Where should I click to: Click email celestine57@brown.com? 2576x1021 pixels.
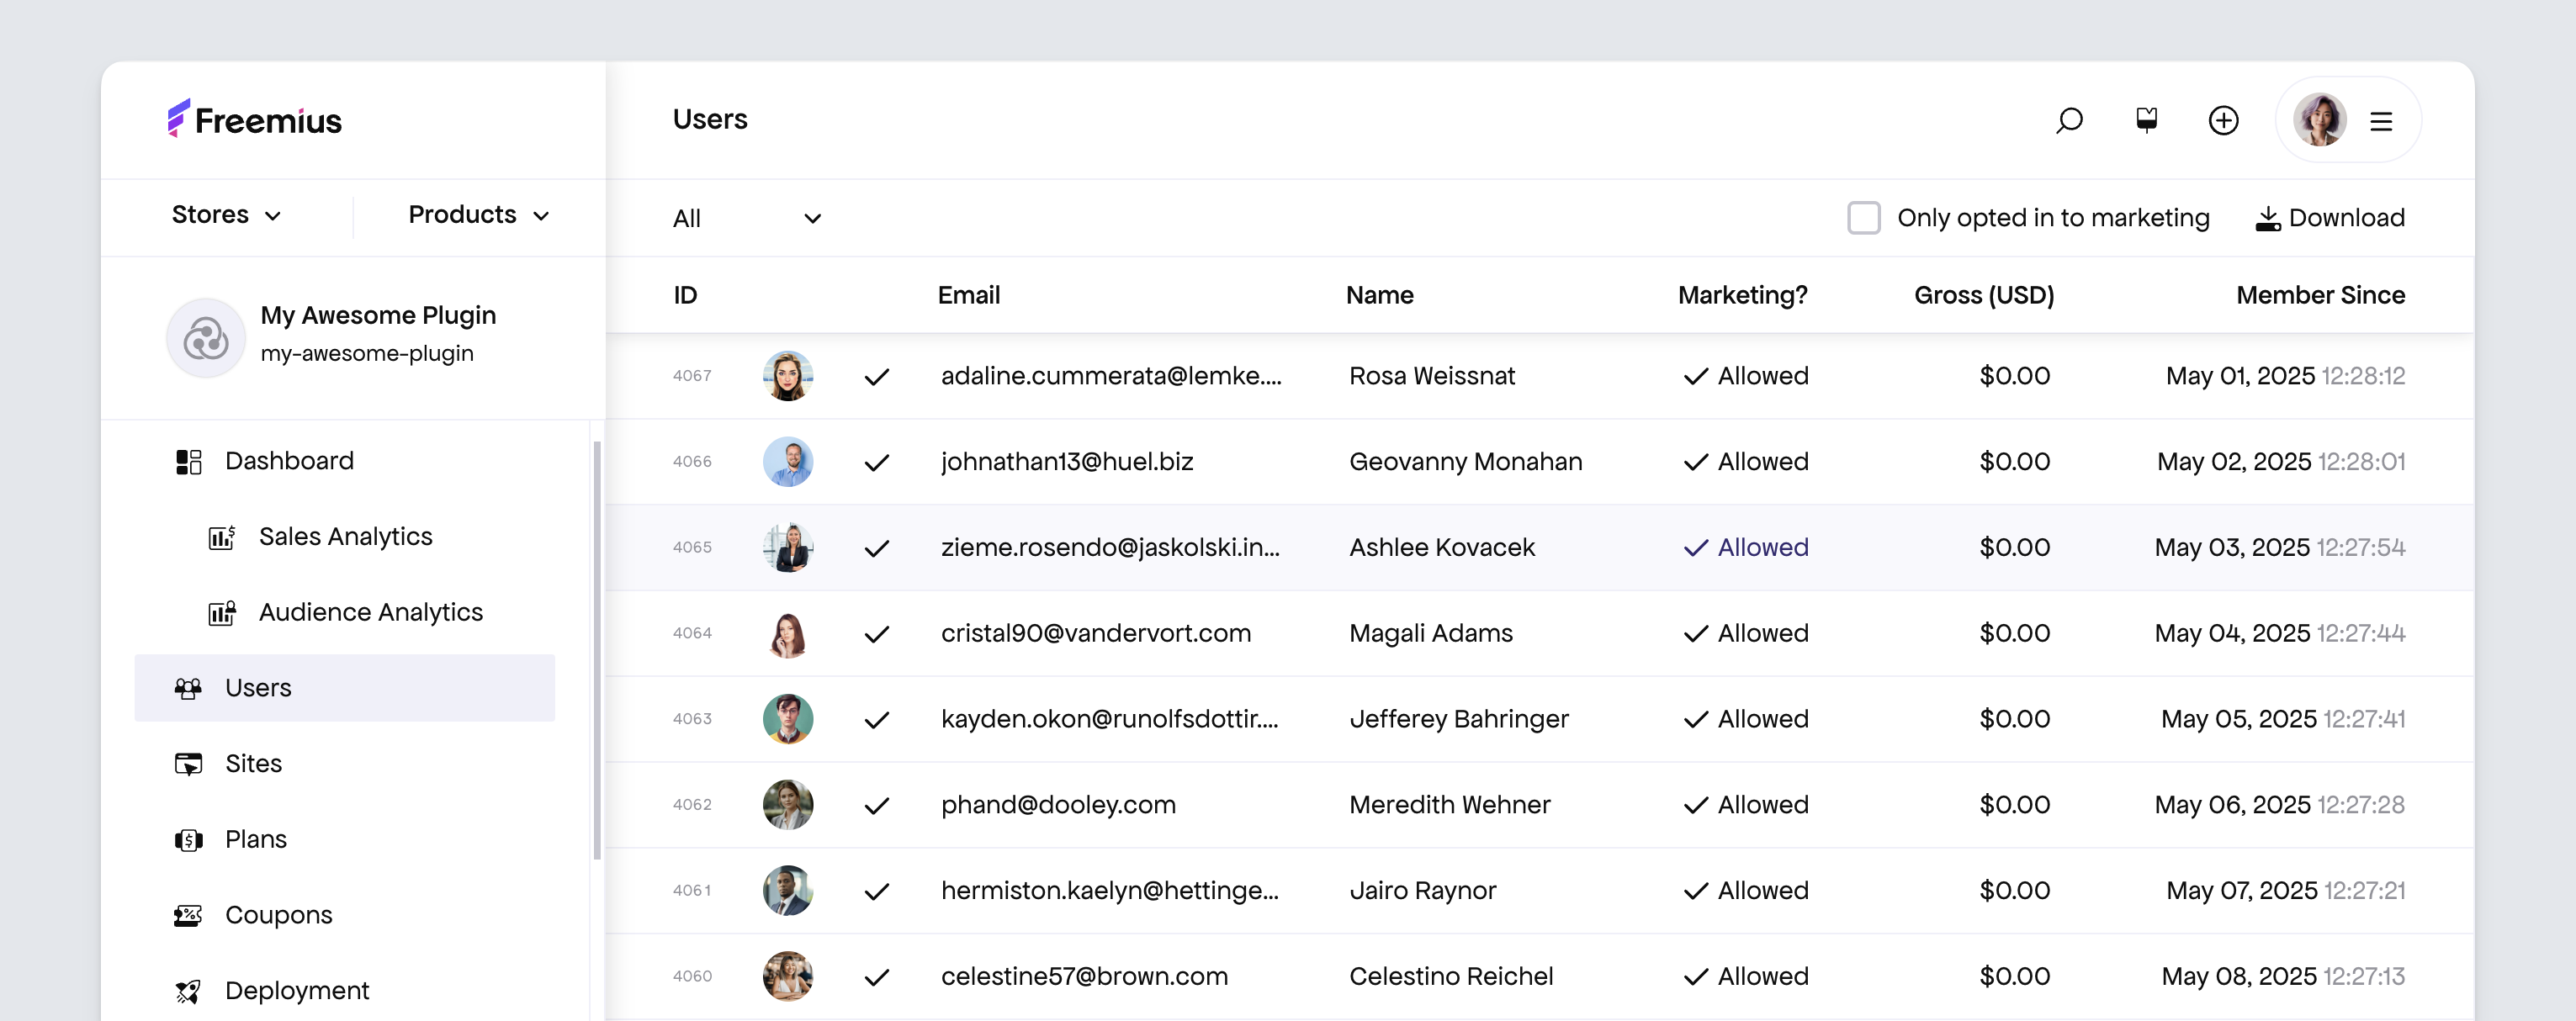pos(1084,977)
